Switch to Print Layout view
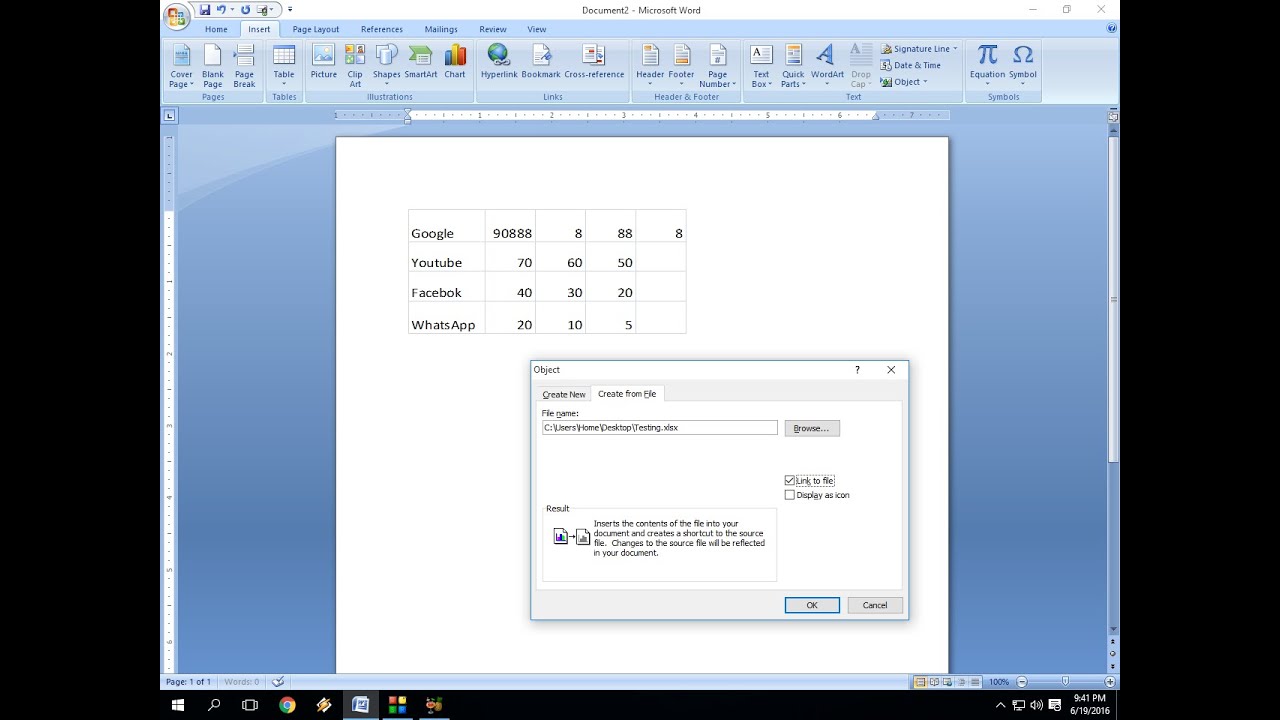Screen dimensions: 1280x720 point(920,682)
